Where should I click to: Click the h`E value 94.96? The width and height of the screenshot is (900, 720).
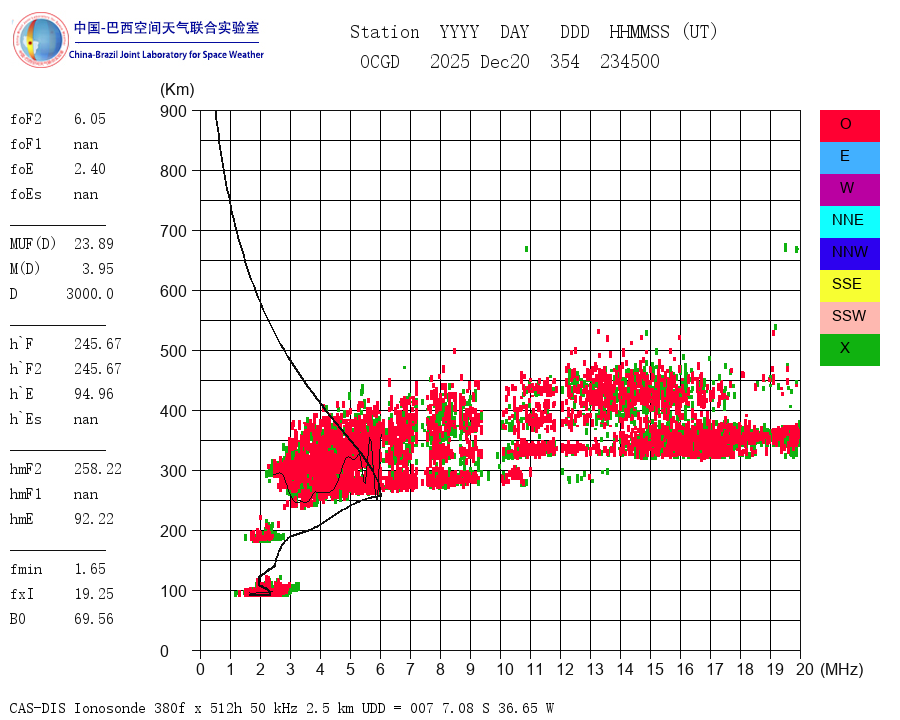point(94,394)
